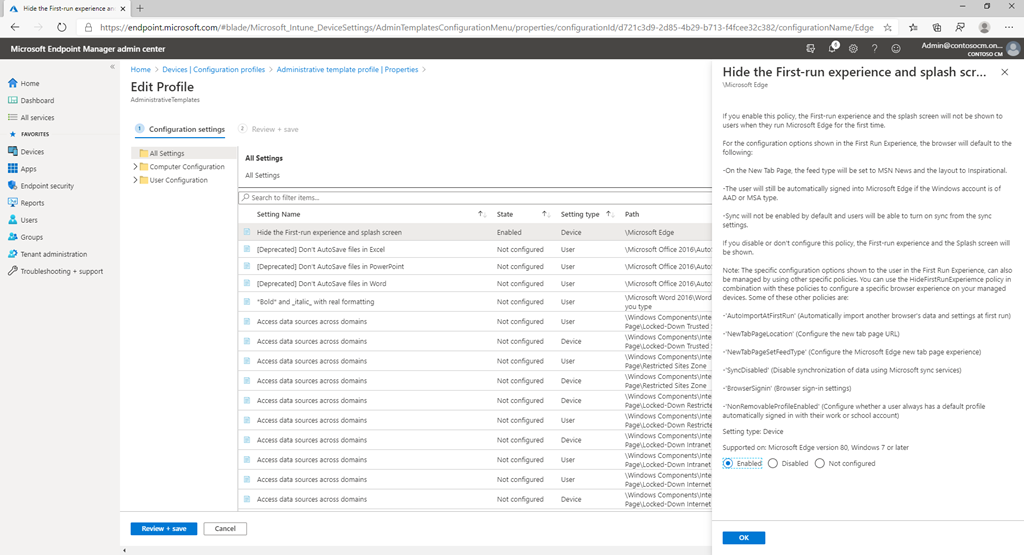
Task: Open the Endpoint security shield icon
Action: coord(13,186)
